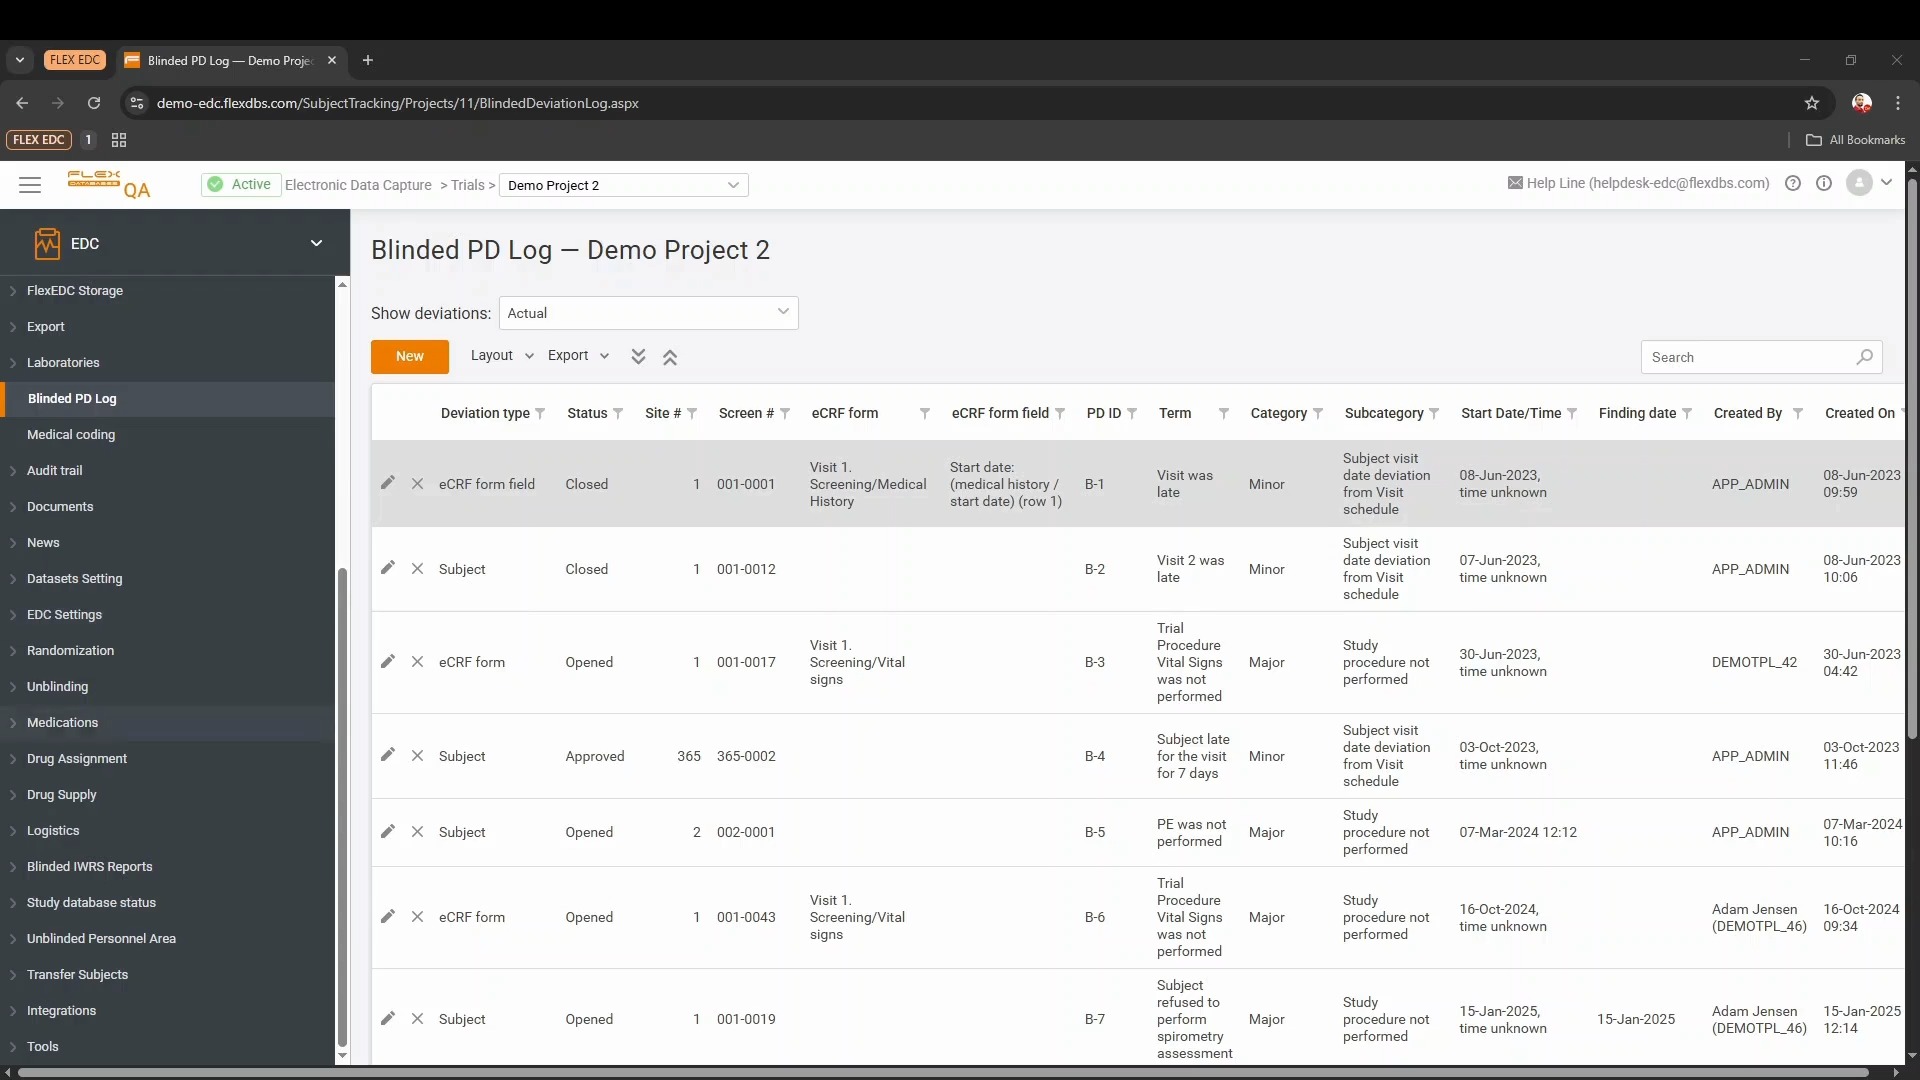This screenshot has height=1080, width=1920.
Task: Open the Export dropdown in the toolbar
Action: pos(578,356)
